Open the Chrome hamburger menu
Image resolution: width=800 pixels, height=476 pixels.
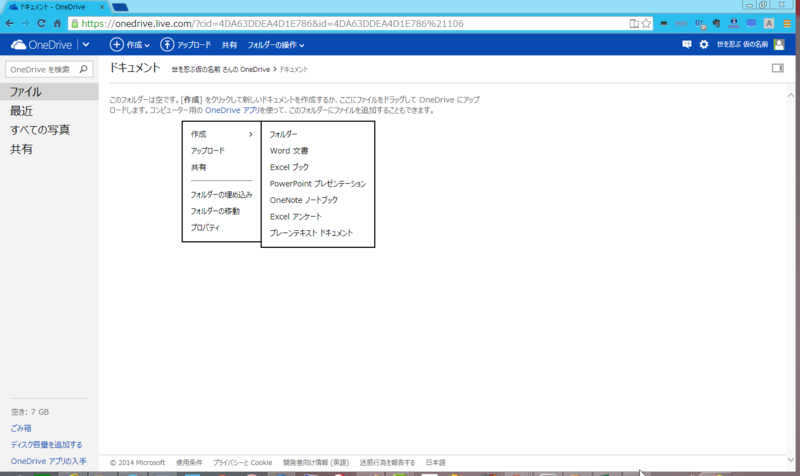coord(787,23)
